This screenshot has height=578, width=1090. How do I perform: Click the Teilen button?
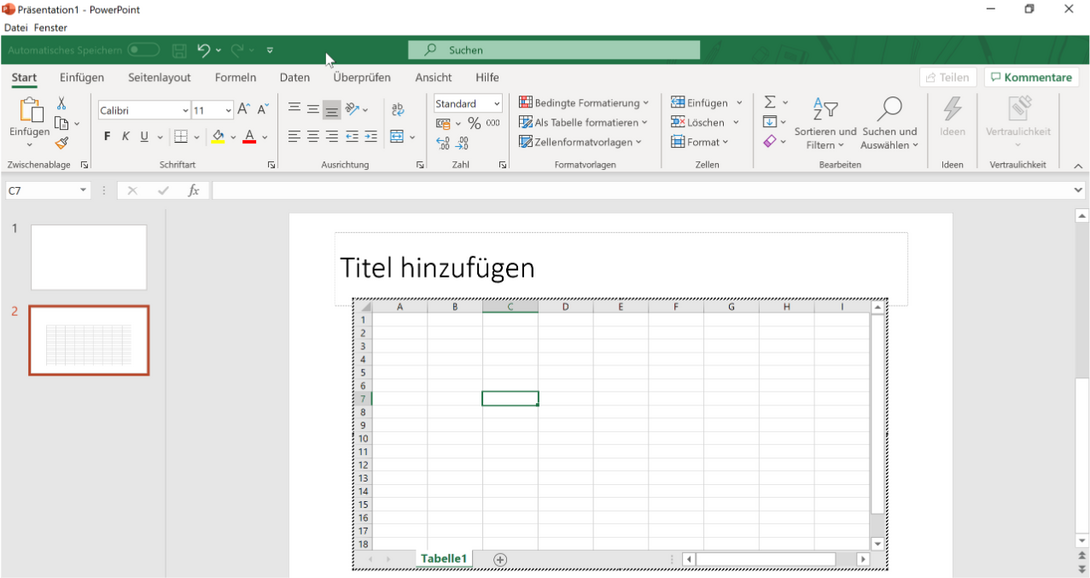pos(947,76)
